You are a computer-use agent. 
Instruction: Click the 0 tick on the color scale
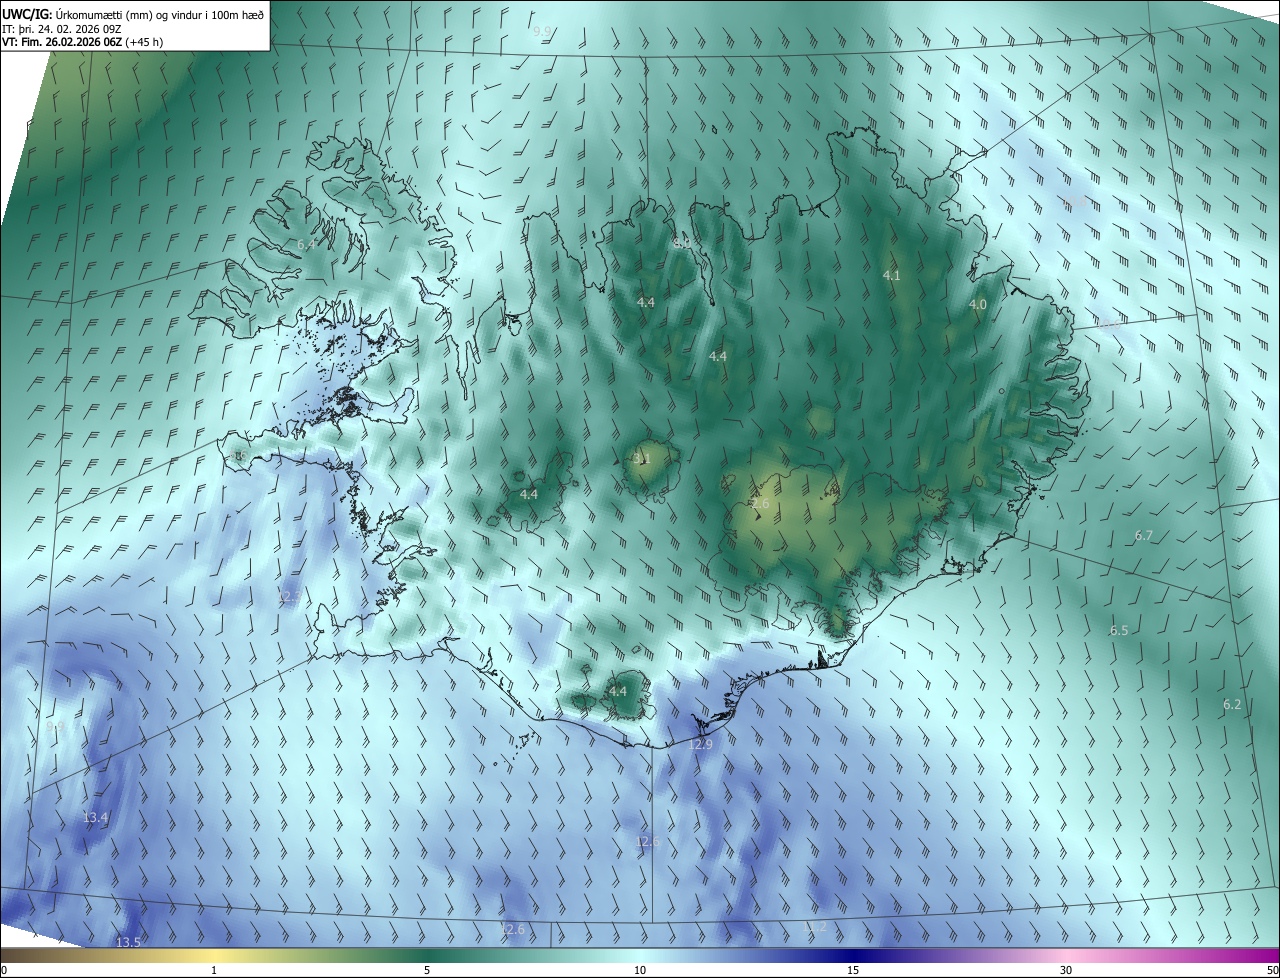[4, 971]
